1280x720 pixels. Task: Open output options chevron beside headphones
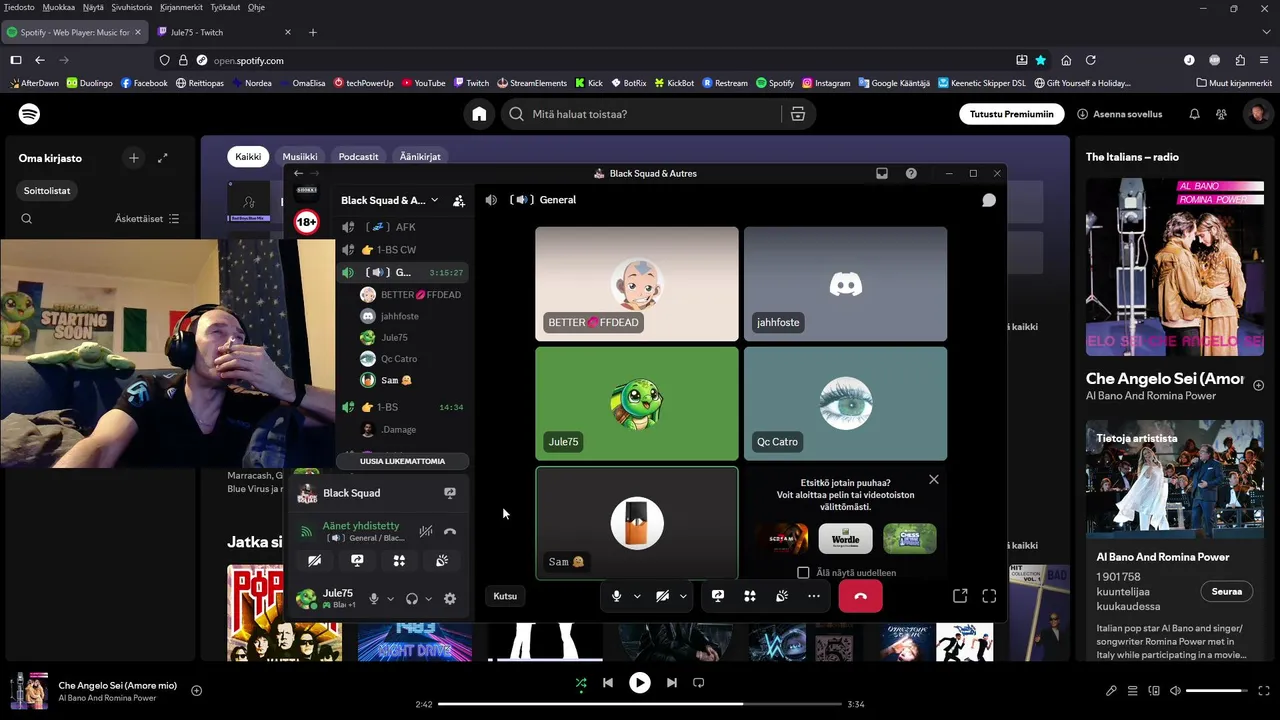click(x=428, y=598)
